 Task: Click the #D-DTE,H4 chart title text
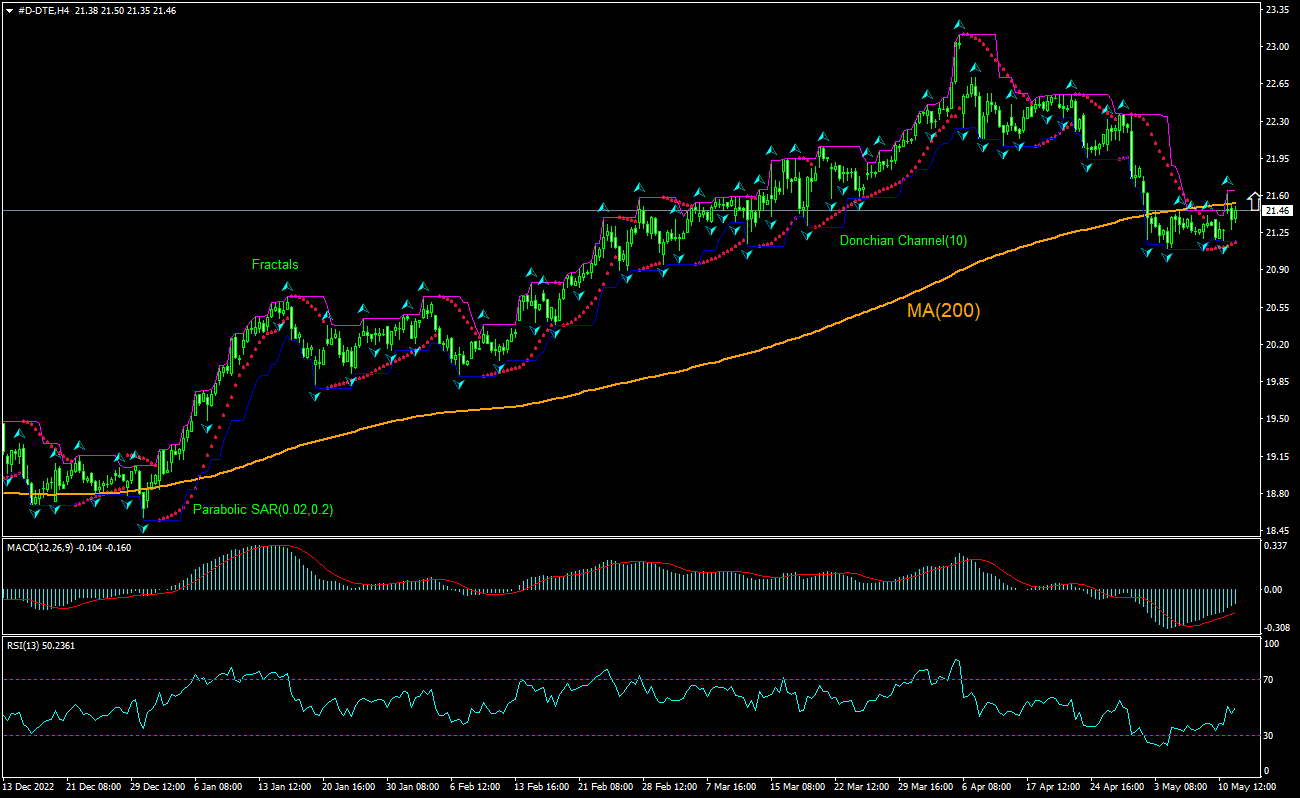(x=43, y=8)
